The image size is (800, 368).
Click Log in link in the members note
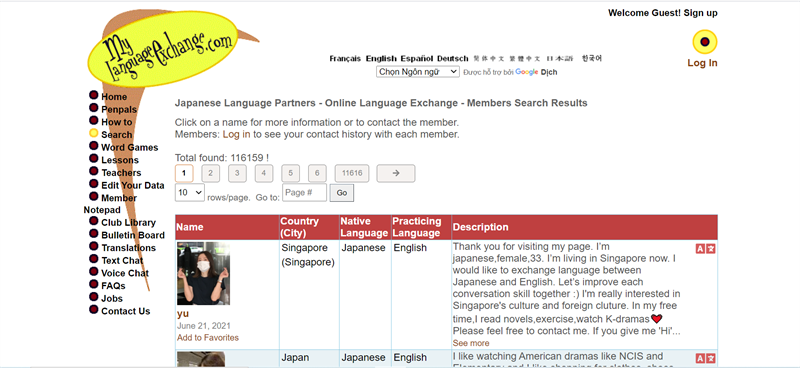tap(237, 135)
